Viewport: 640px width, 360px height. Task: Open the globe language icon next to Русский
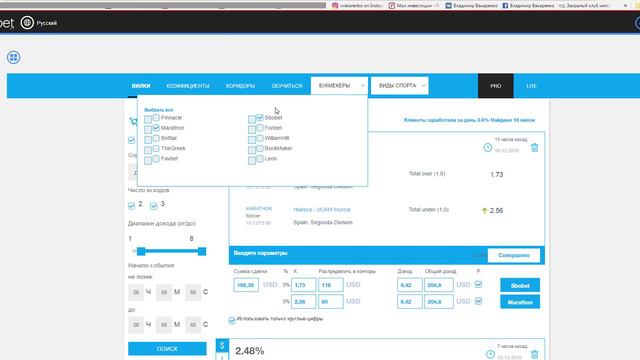pyautogui.click(x=27, y=23)
